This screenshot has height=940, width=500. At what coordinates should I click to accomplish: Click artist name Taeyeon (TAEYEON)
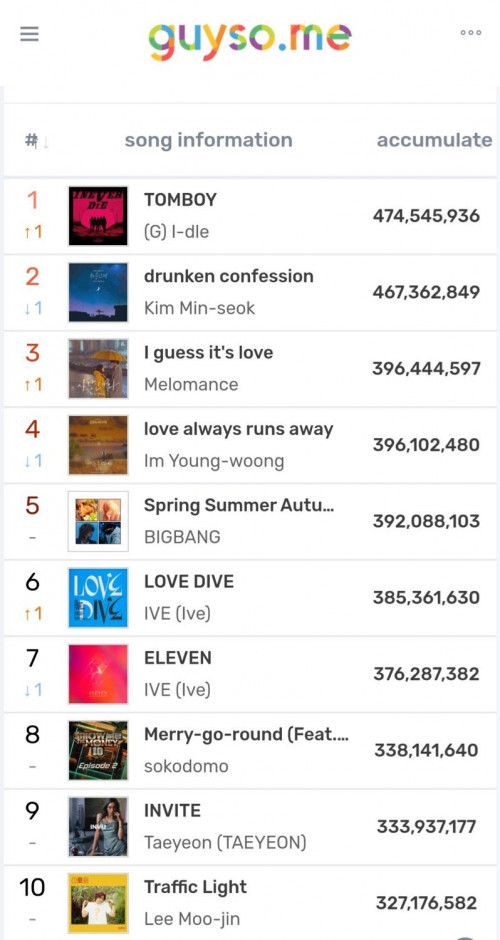225,843
